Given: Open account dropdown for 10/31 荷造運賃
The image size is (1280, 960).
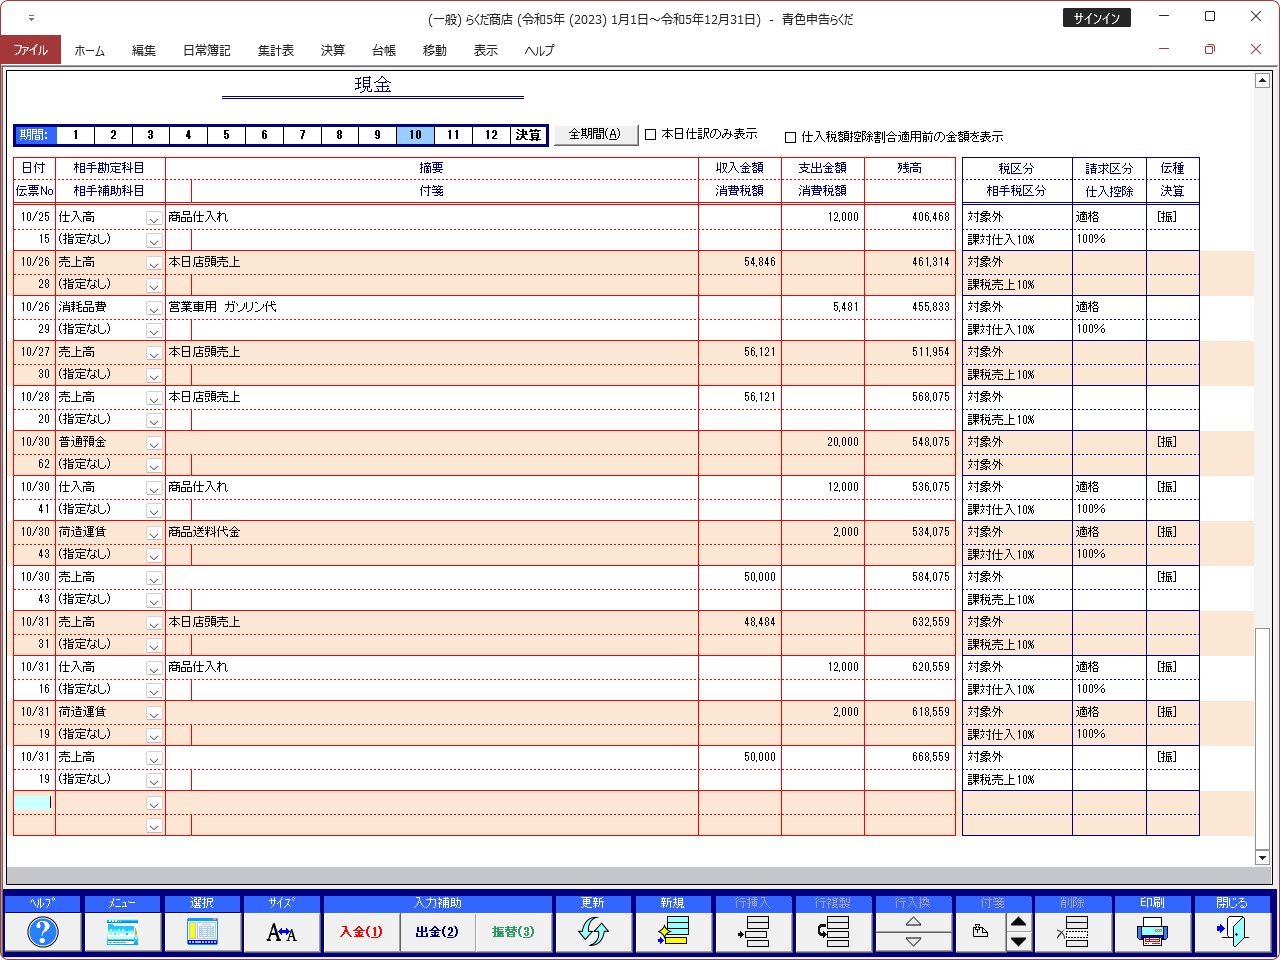Looking at the screenshot, I should tap(154, 712).
